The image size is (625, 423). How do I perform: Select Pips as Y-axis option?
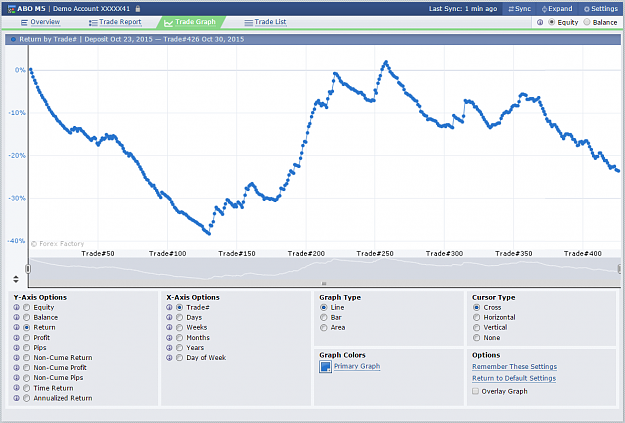pyautogui.click(x=27, y=348)
